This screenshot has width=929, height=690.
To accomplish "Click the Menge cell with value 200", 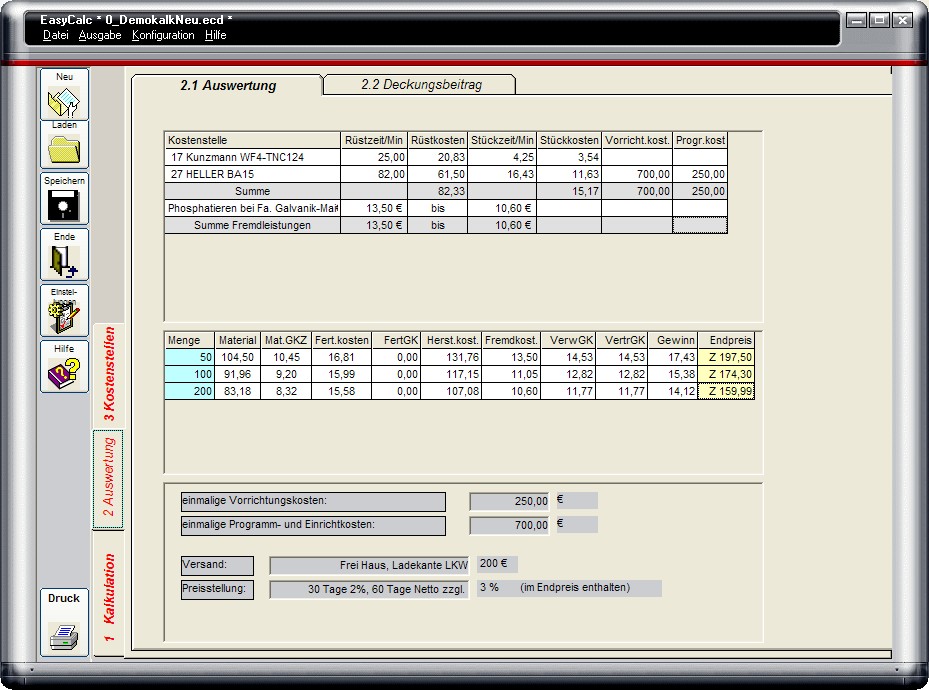I will point(190,391).
